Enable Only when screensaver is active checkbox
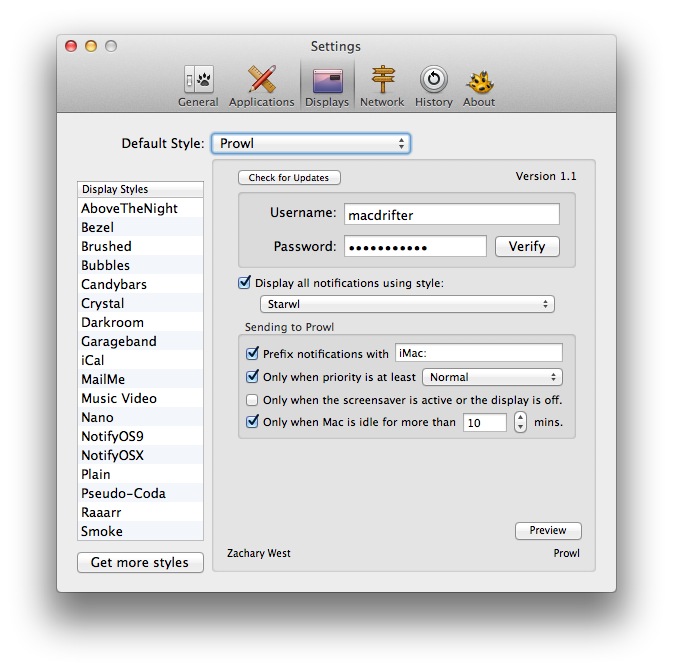Screen dimensions: 673x671 (x=252, y=400)
